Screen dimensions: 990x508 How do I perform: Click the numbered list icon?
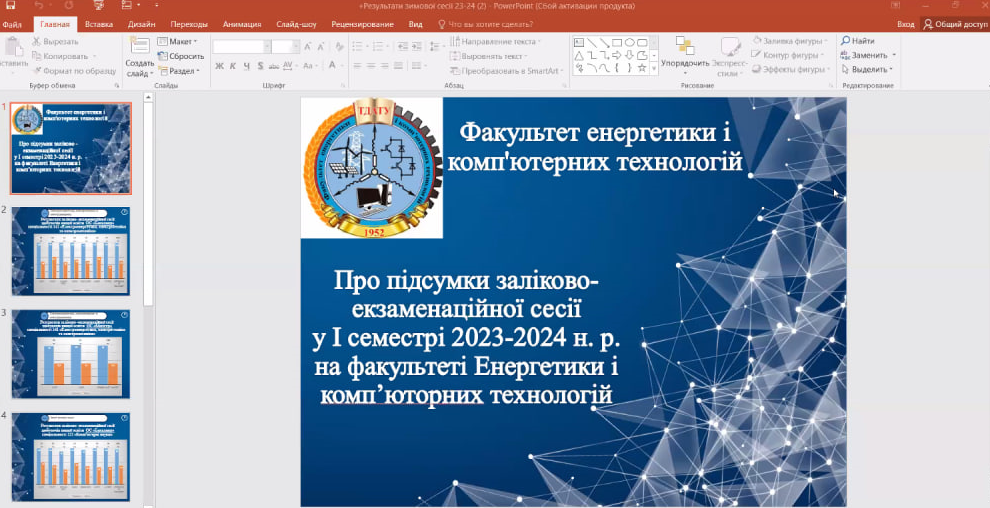point(379,46)
